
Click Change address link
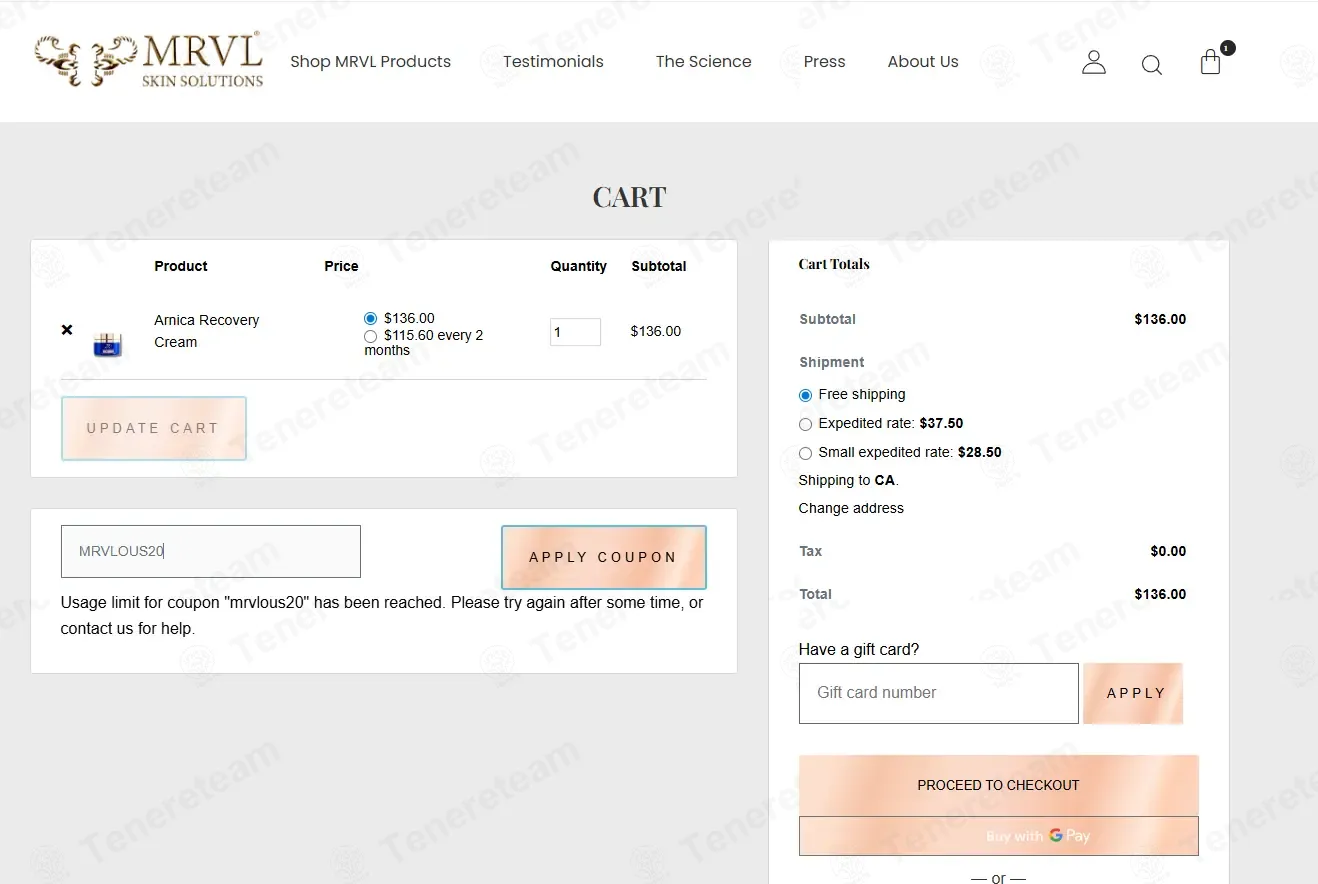[x=851, y=508]
